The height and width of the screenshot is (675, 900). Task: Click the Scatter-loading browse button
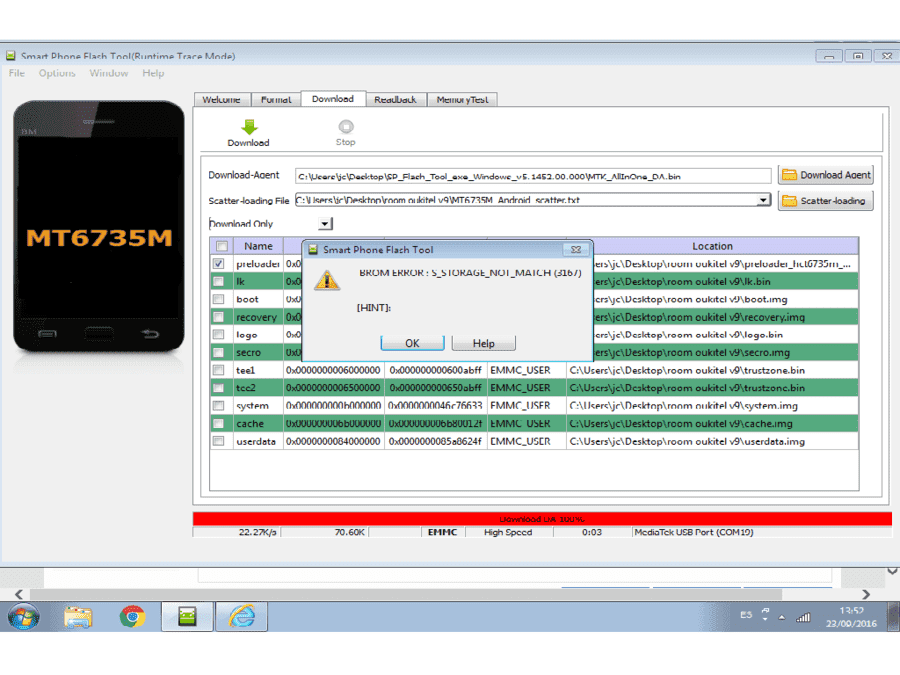point(826,201)
